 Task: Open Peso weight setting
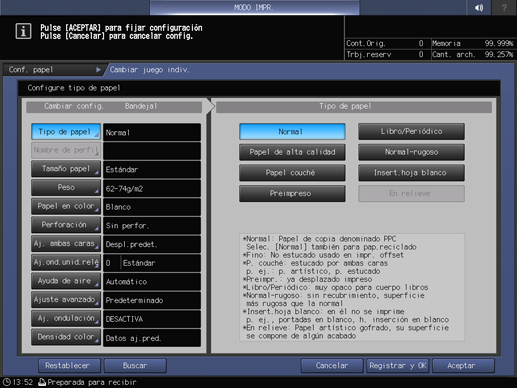tap(66, 188)
